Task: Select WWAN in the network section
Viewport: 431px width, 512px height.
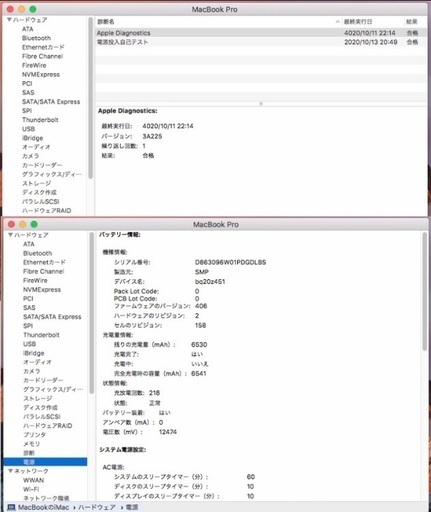Action: (33, 480)
